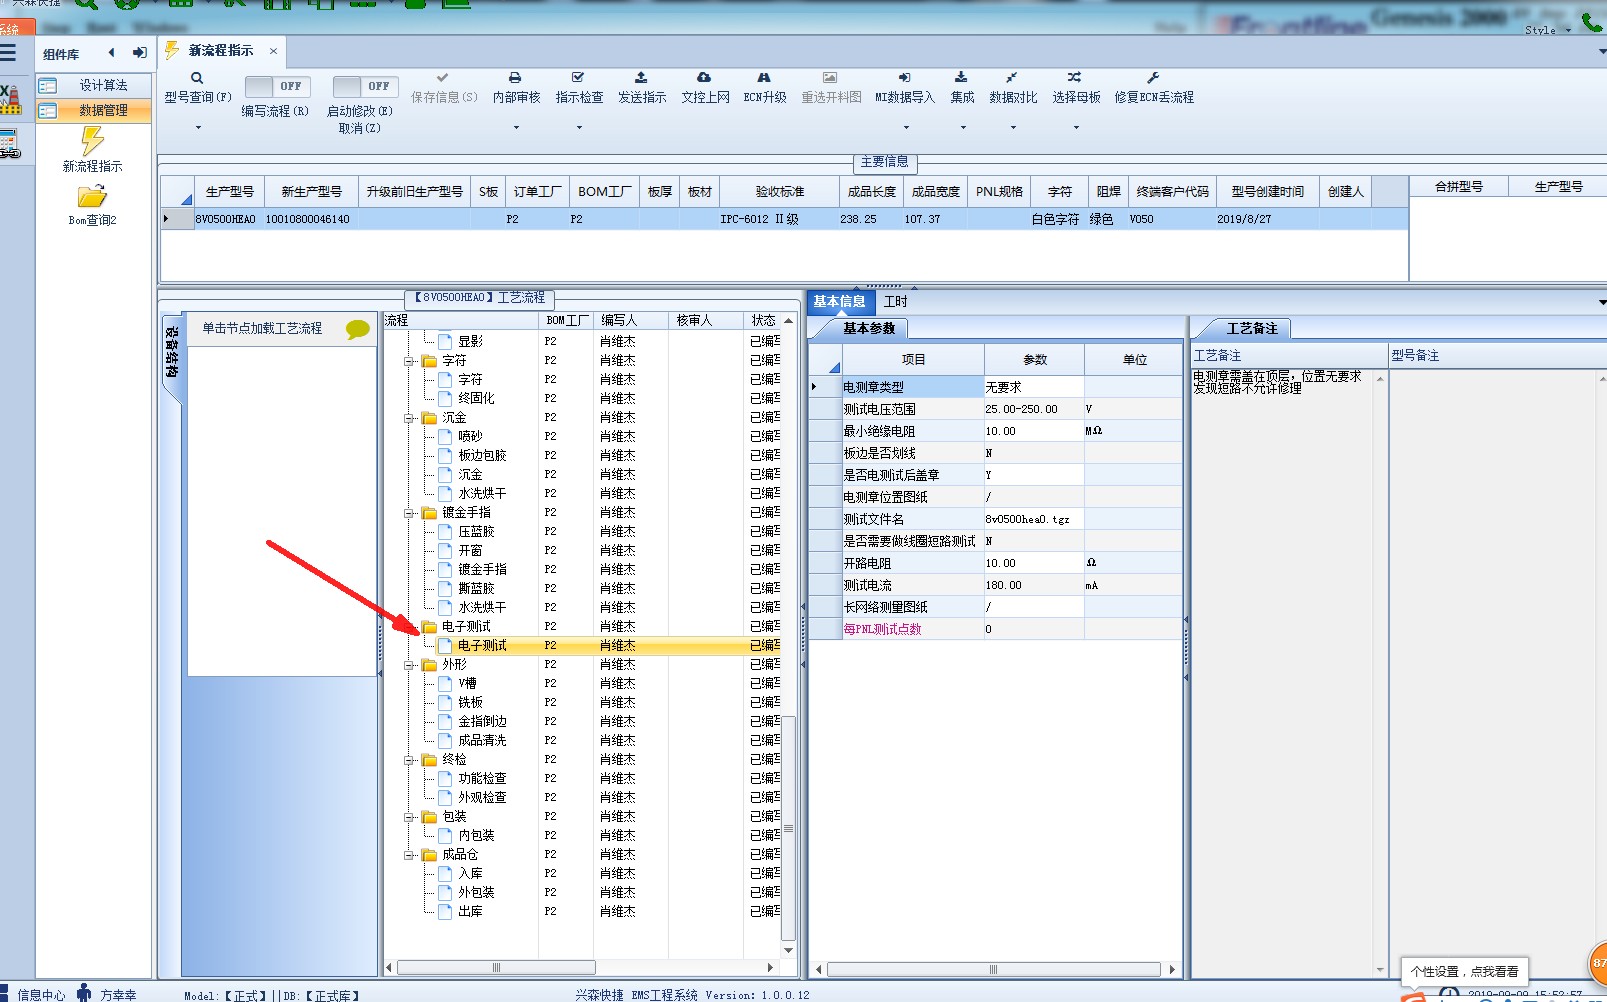Viewport: 1607px width, 1002px height.
Task: Select the 板边包胶 tree node
Action: tap(482, 456)
